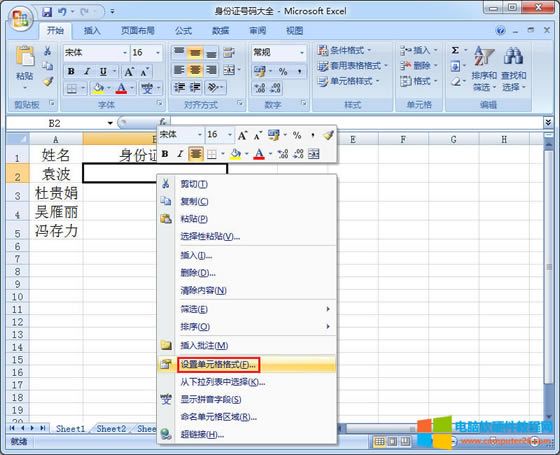Click the Merge and Center icon in ribbon
This screenshot has width=560, height=455.
pos(229,70)
